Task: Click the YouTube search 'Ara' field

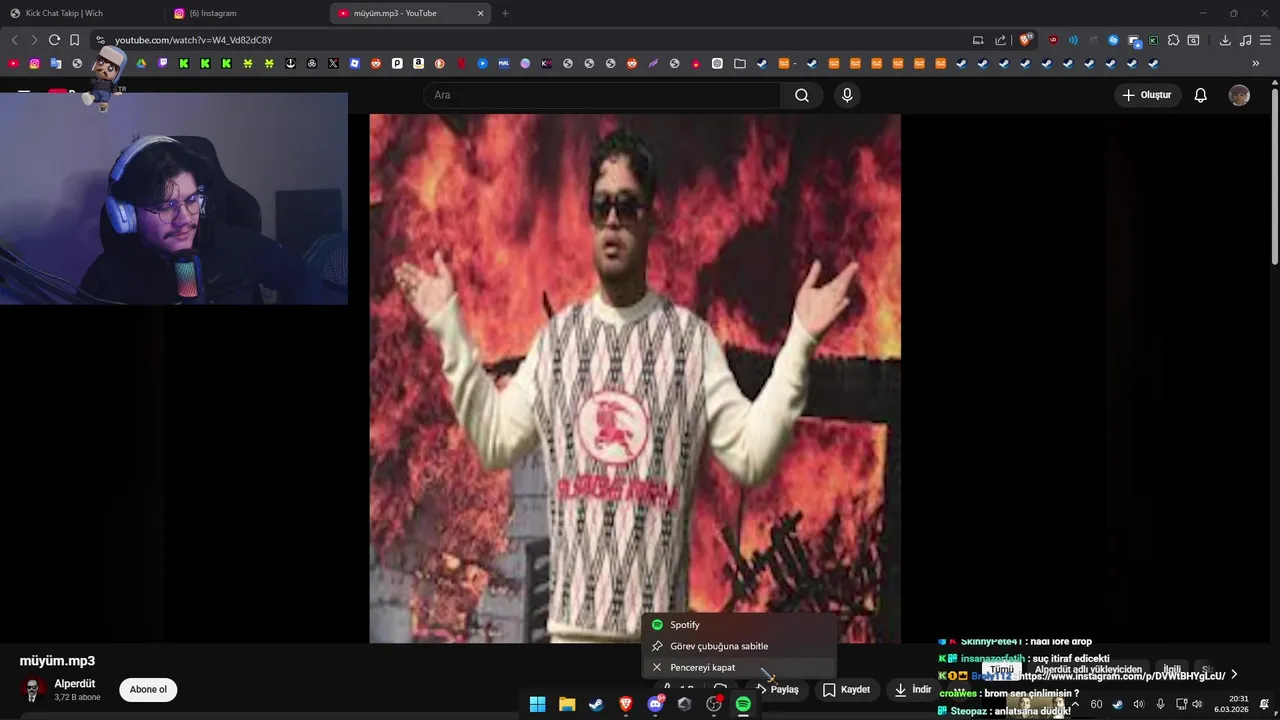Action: coord(603,95)
